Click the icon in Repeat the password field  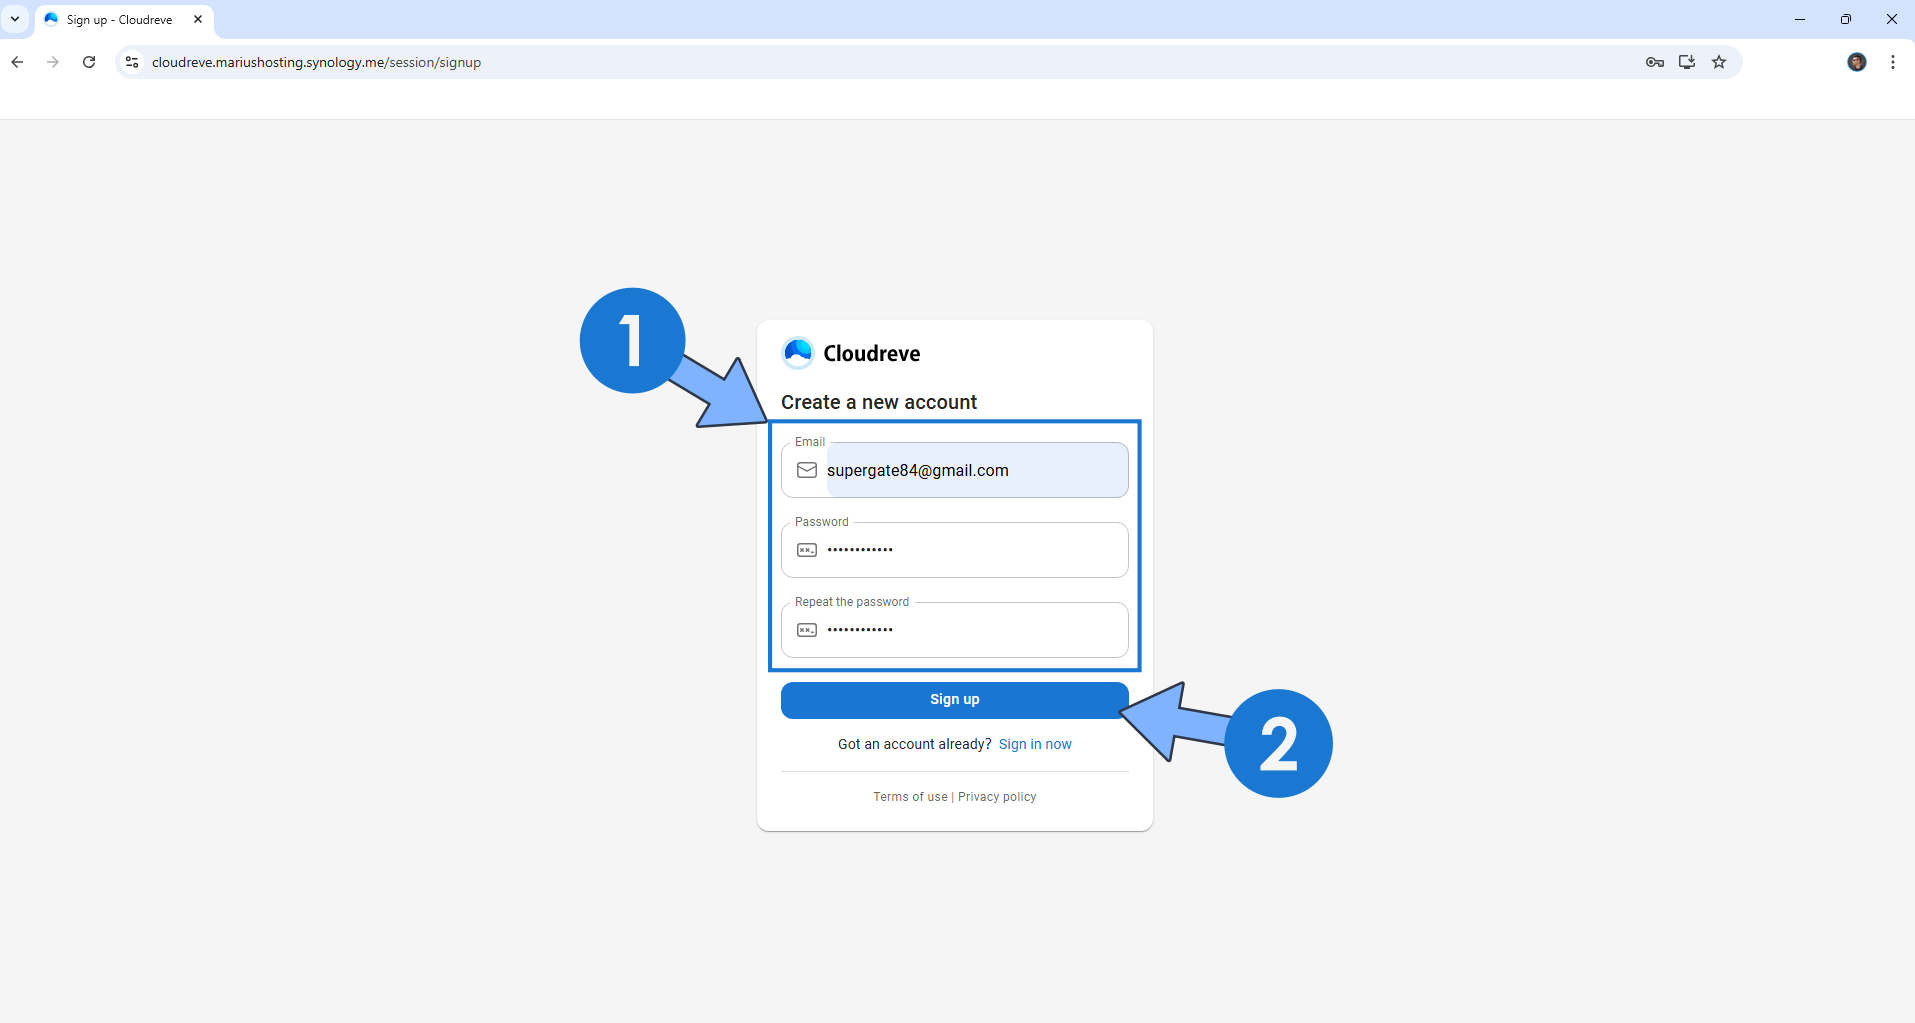pos(807,630)
